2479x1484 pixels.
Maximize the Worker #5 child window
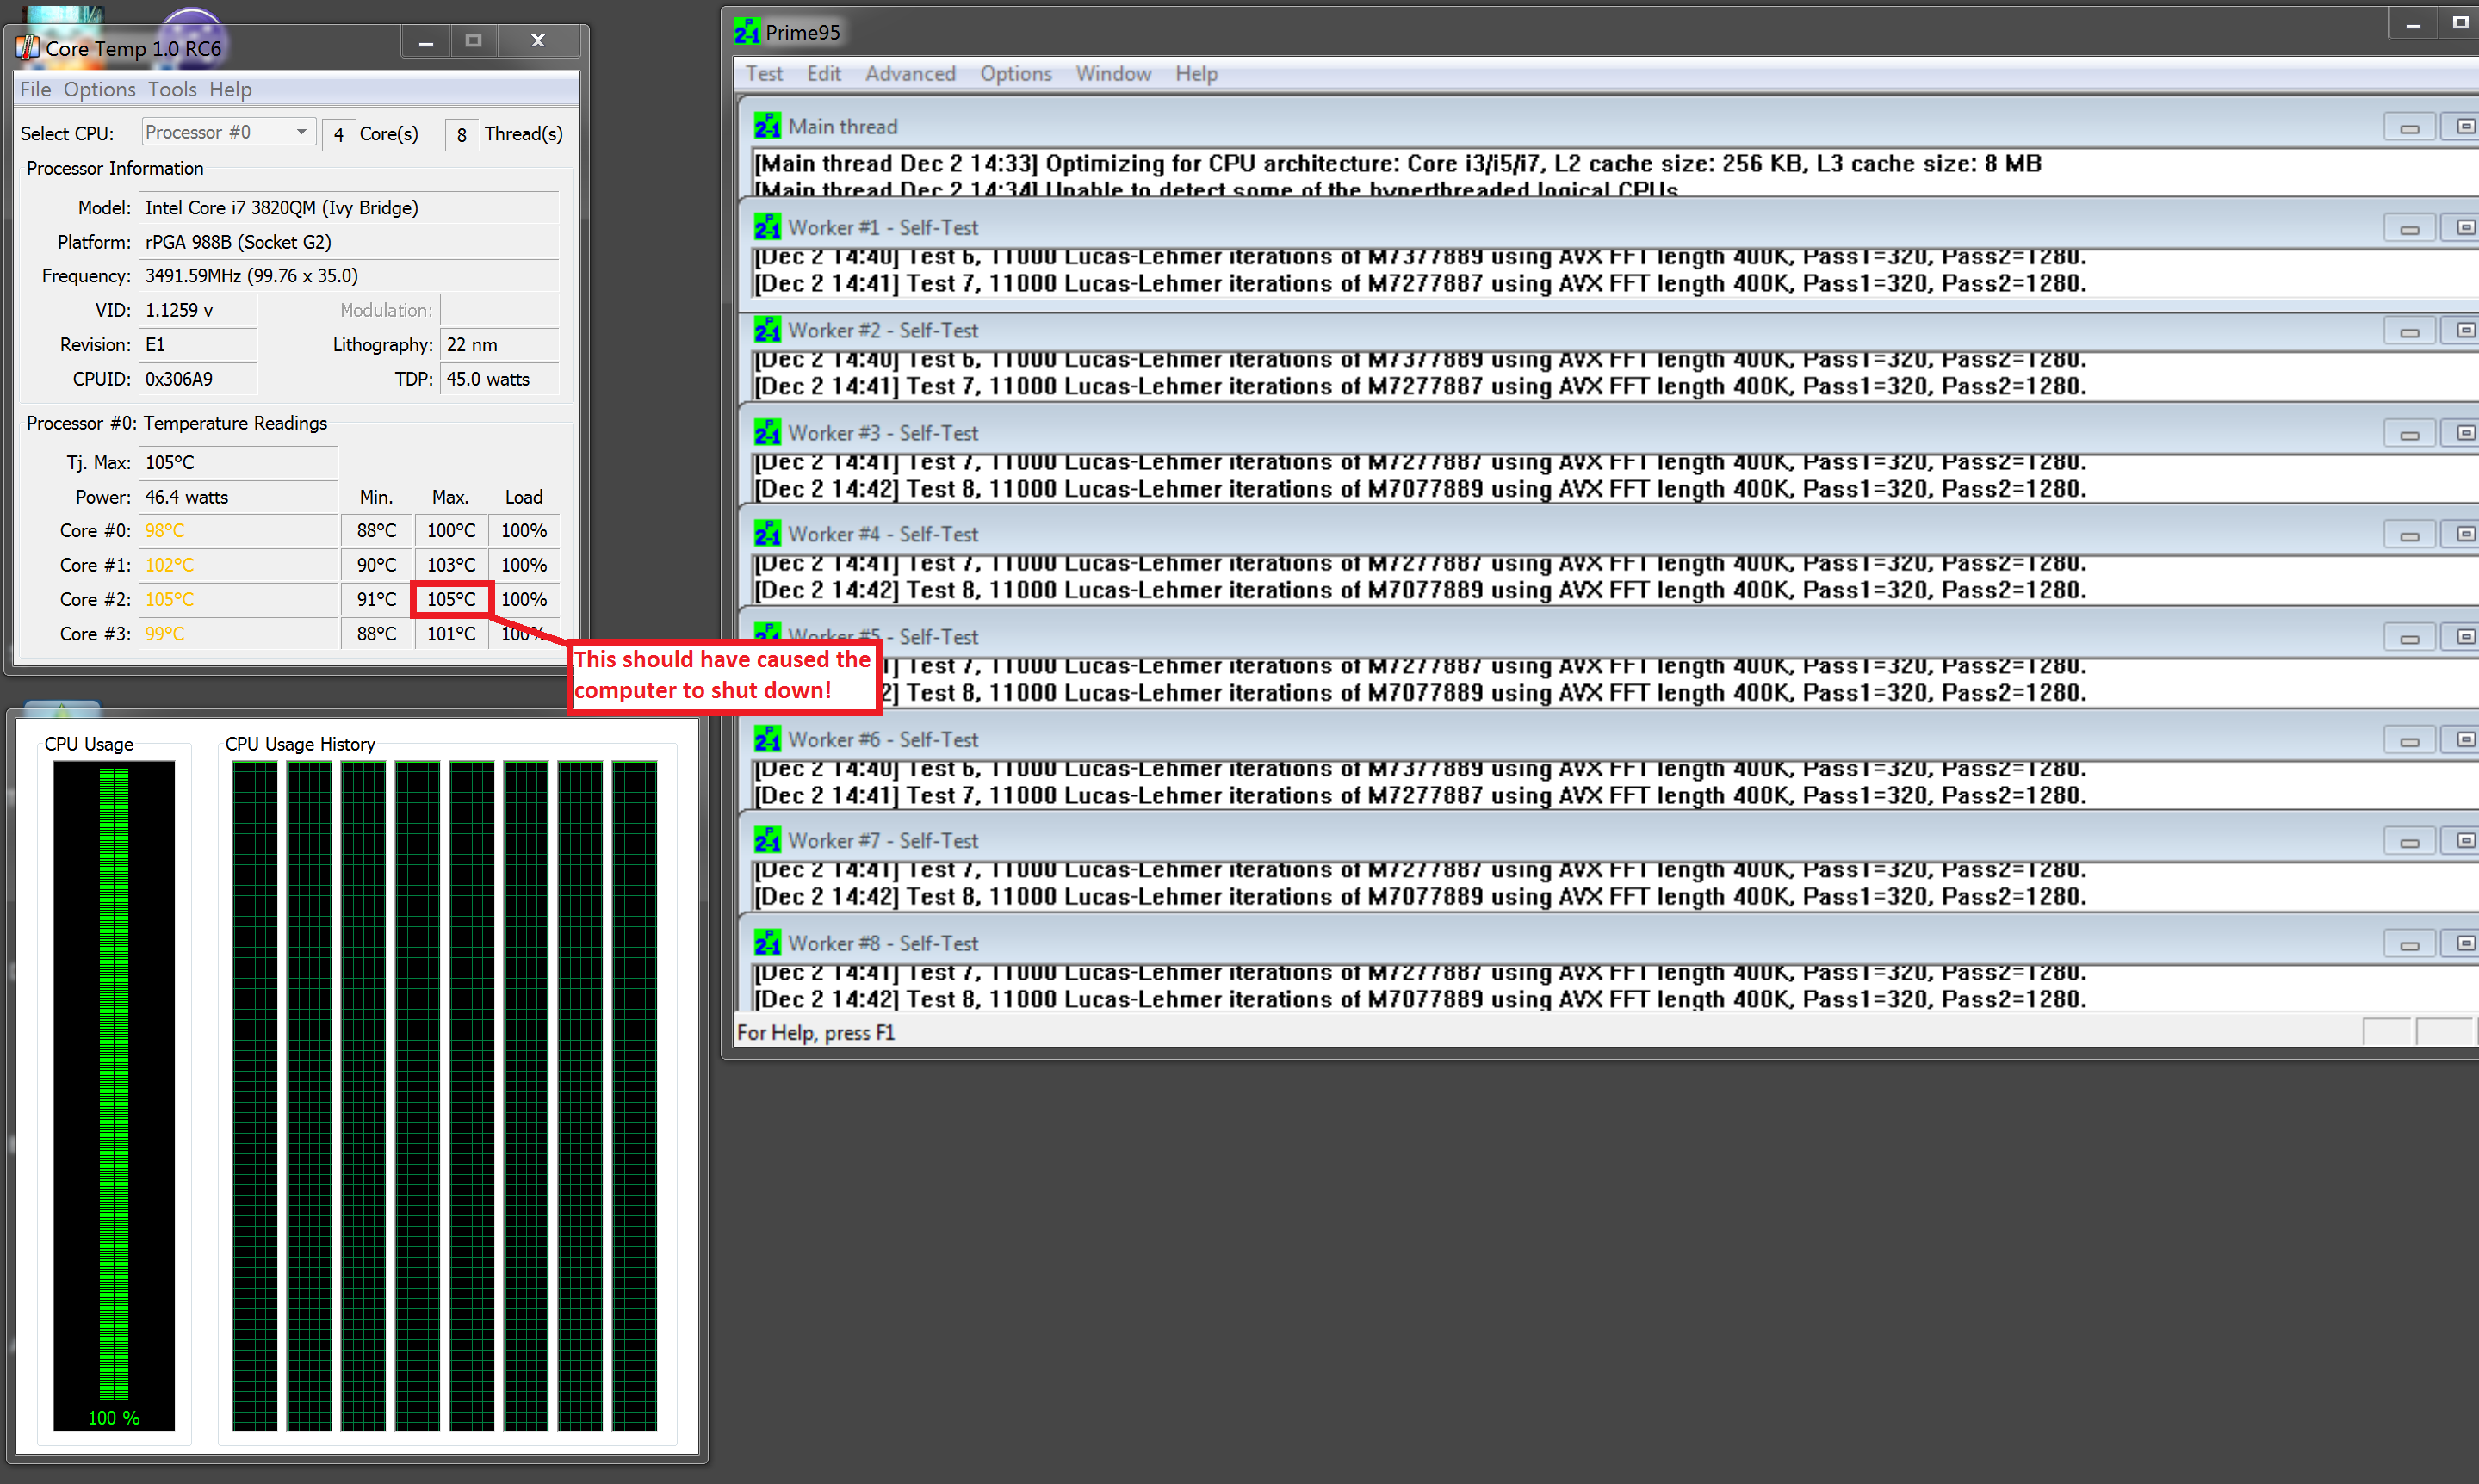(x=2460, y=637)
